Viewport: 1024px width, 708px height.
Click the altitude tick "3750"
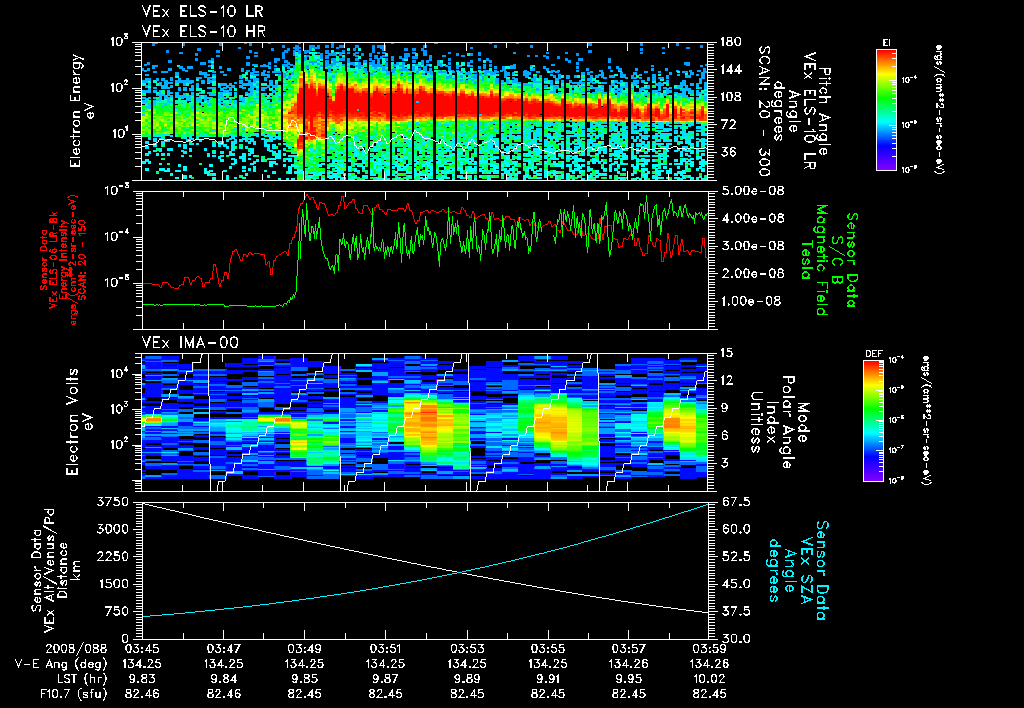[x=114, y=502]
